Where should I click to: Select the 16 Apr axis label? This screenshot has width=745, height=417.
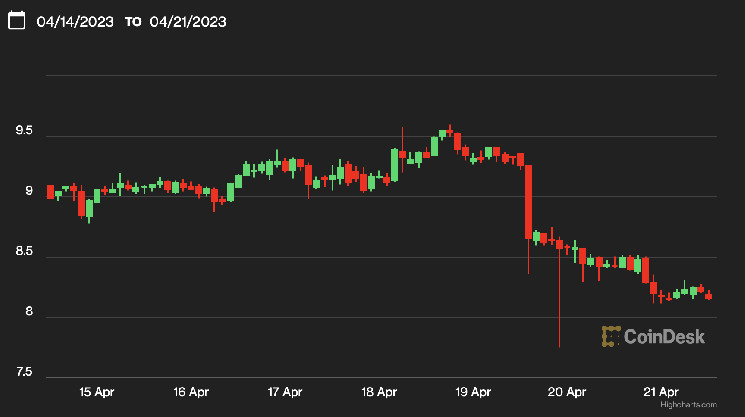pos(190,391)
